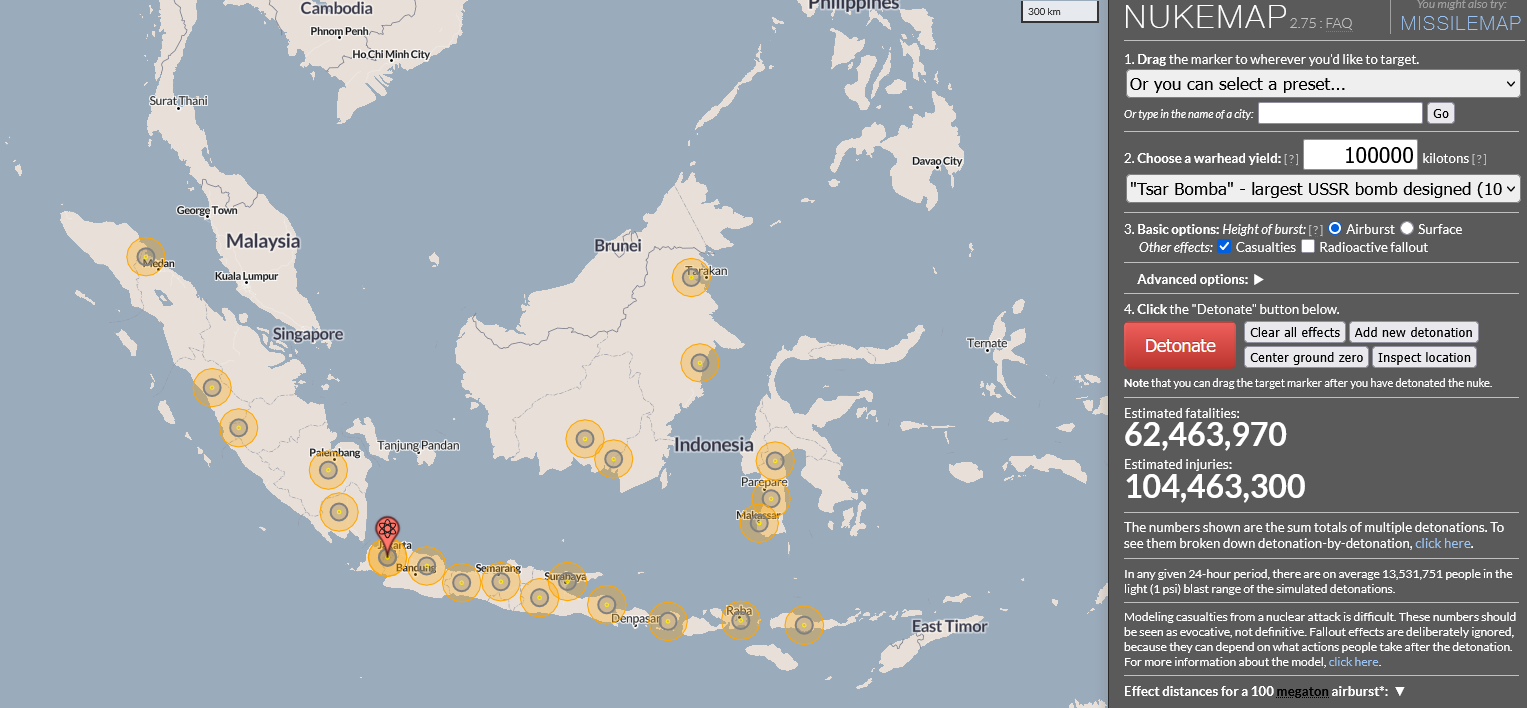The width and height of the screenshot is (1527, 708).
Task: Click Add new detonation
Action: 1413,332
